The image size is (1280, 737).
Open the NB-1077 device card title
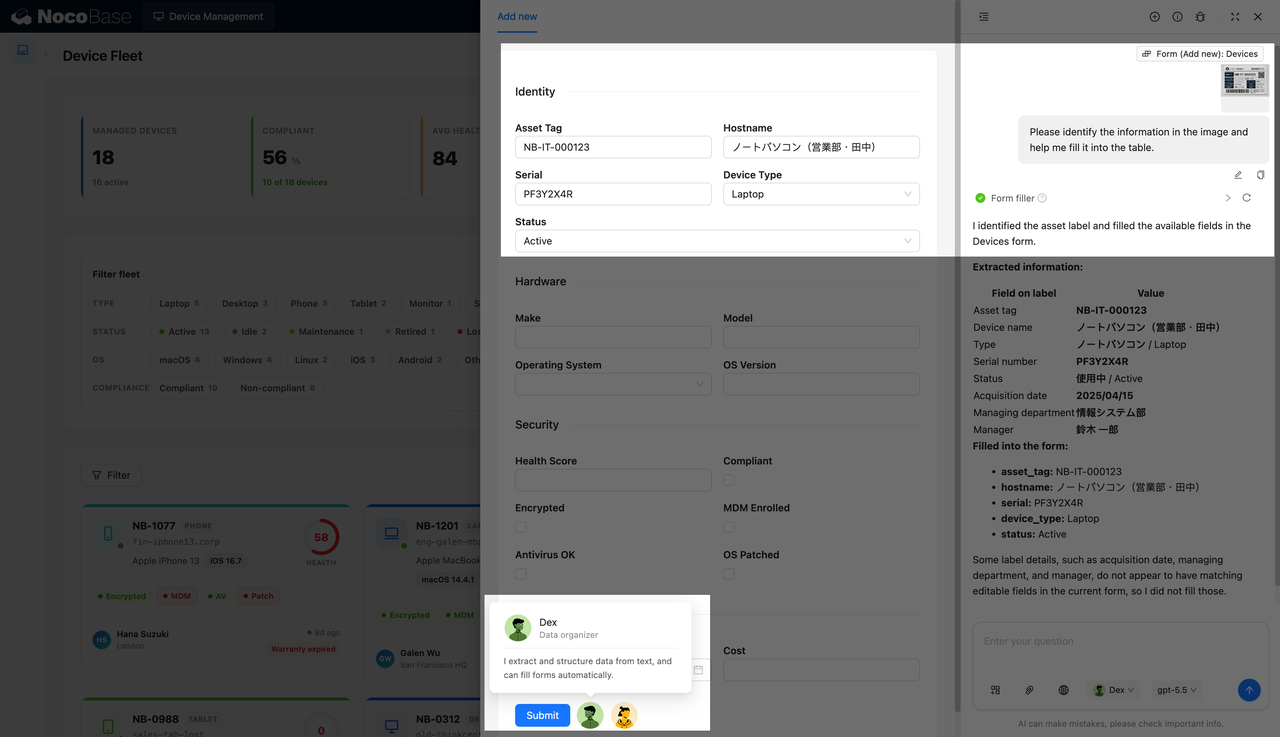153,525
